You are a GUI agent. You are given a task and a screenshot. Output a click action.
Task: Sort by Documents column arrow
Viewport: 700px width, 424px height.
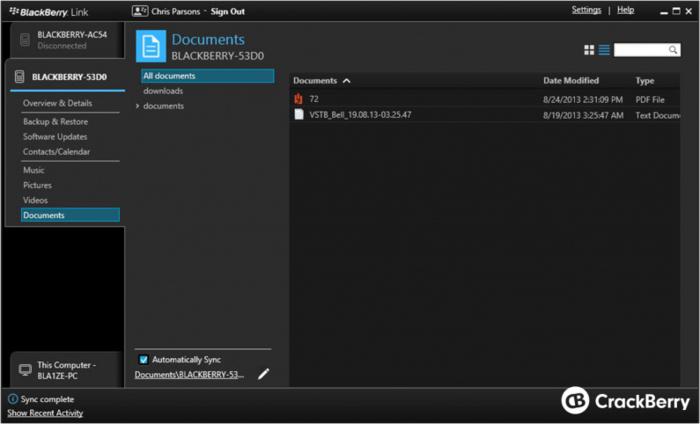[x=346, y=81]
